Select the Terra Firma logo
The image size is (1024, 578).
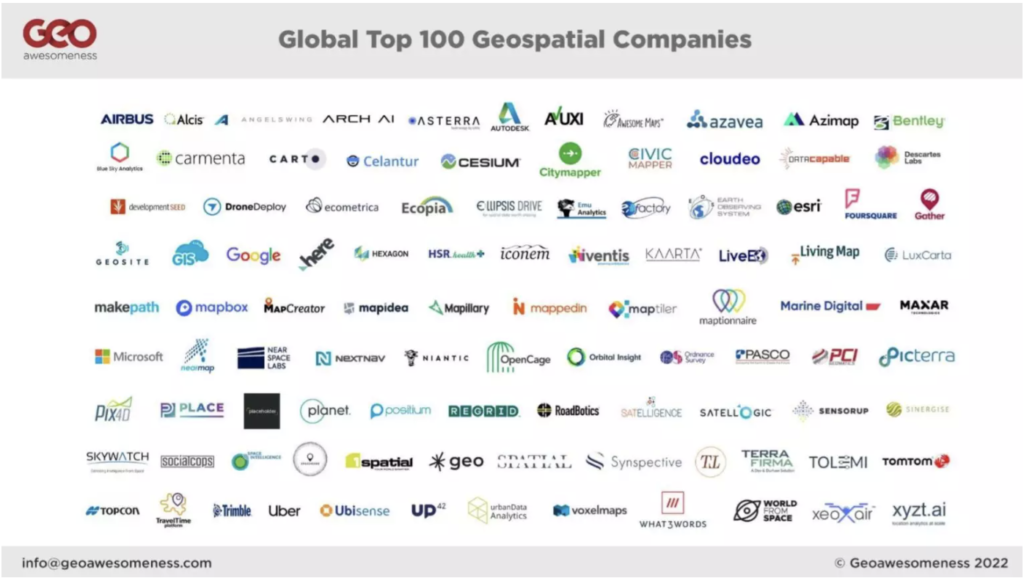(x=767, y=460)
